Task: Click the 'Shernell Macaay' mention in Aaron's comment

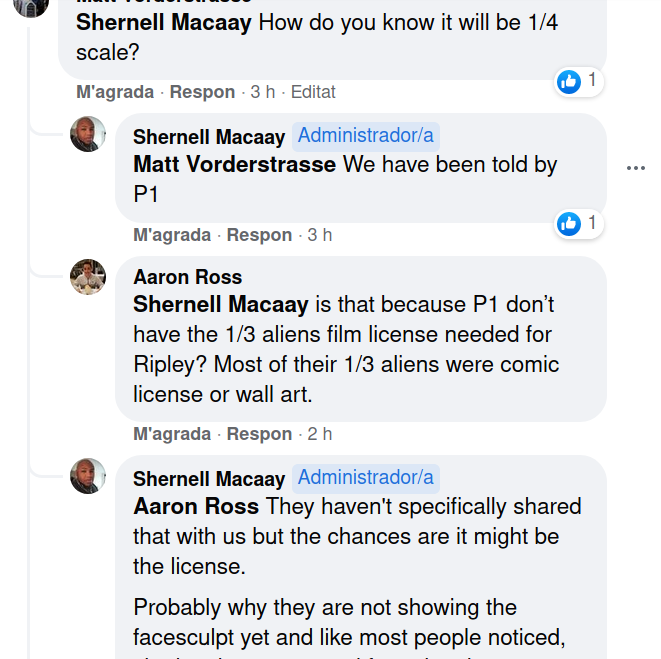Action: 221,304
